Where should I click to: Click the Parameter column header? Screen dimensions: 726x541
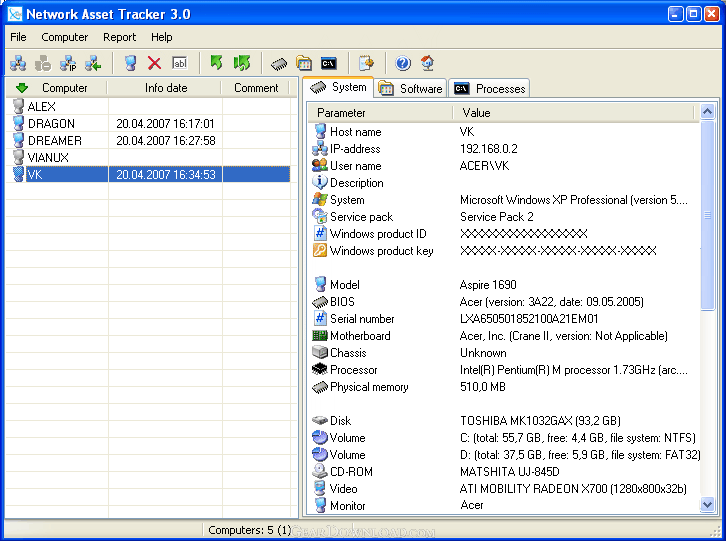point(380,113)
